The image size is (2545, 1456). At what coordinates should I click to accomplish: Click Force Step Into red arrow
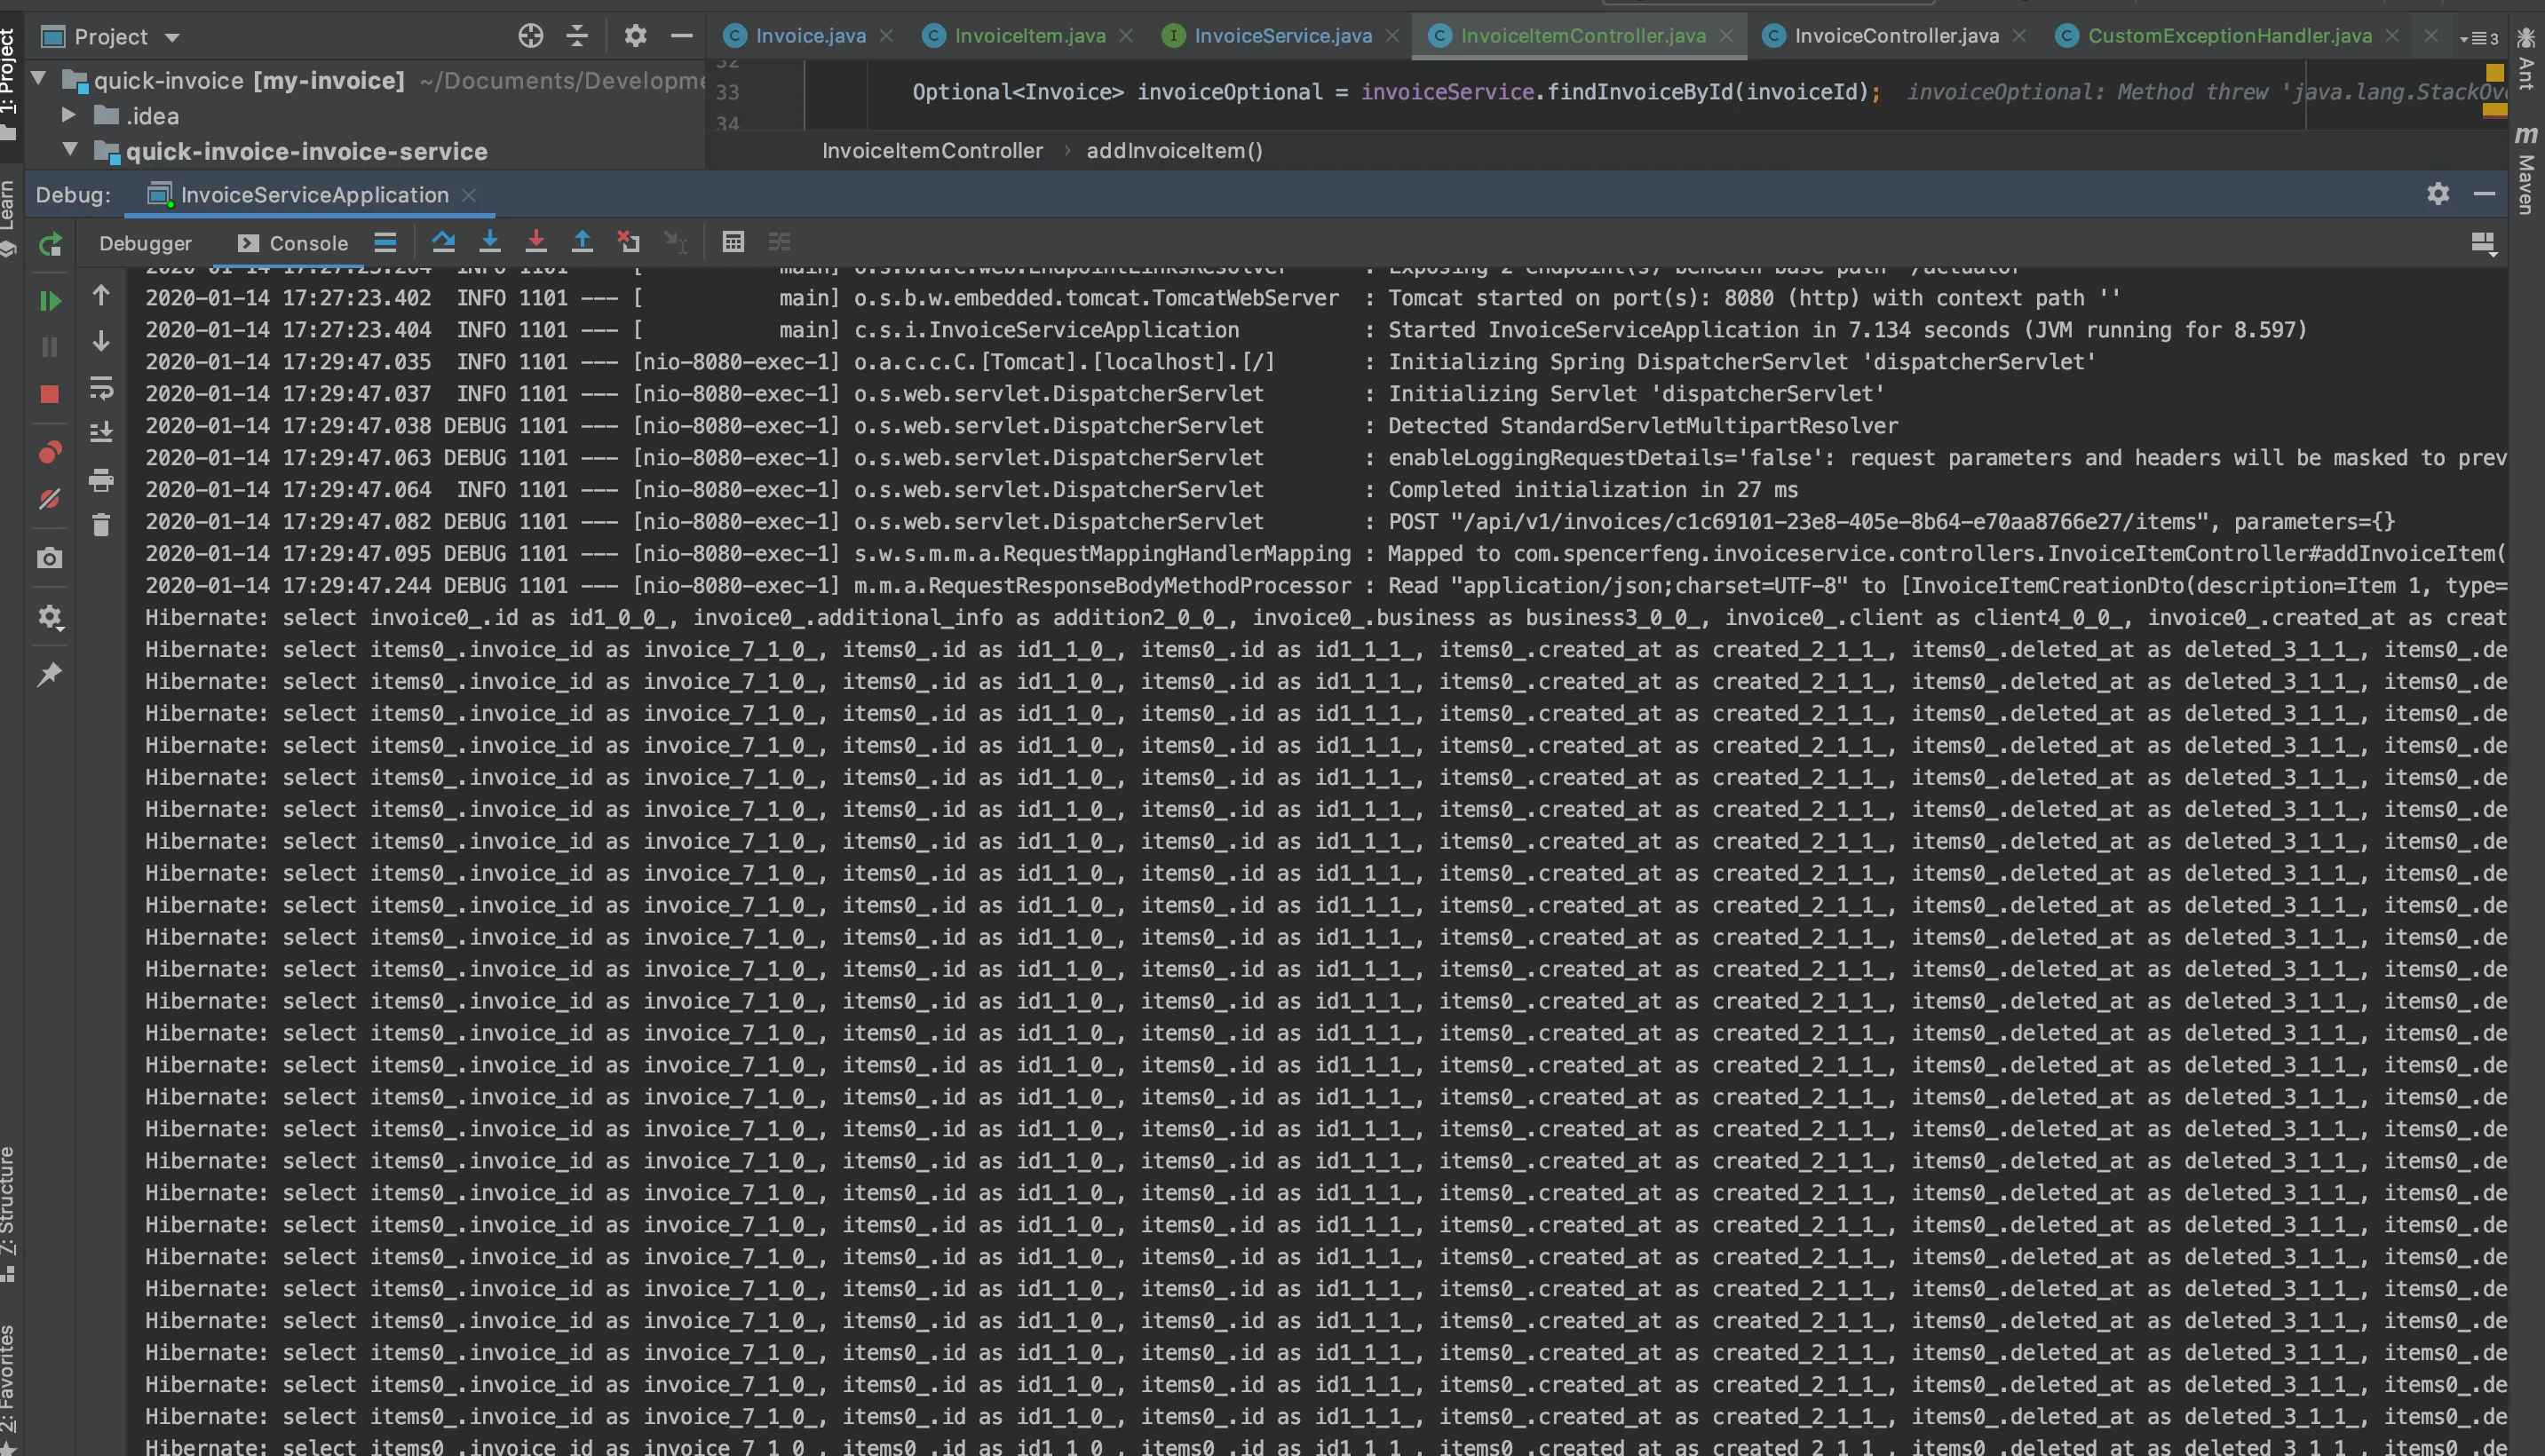tap(536, 242)
